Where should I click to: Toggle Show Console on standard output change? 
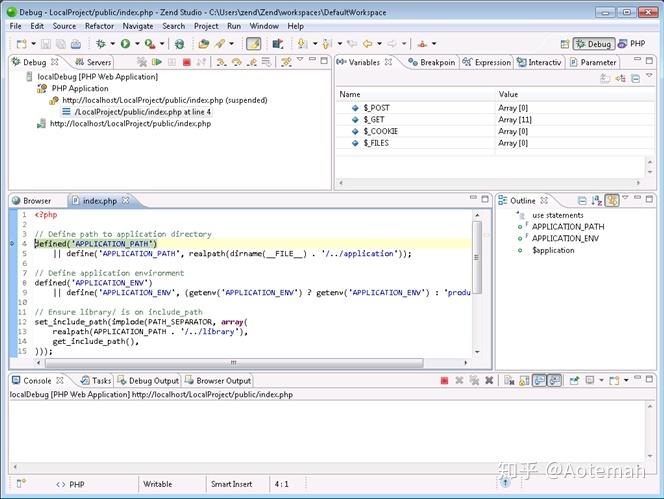[539, 380]
